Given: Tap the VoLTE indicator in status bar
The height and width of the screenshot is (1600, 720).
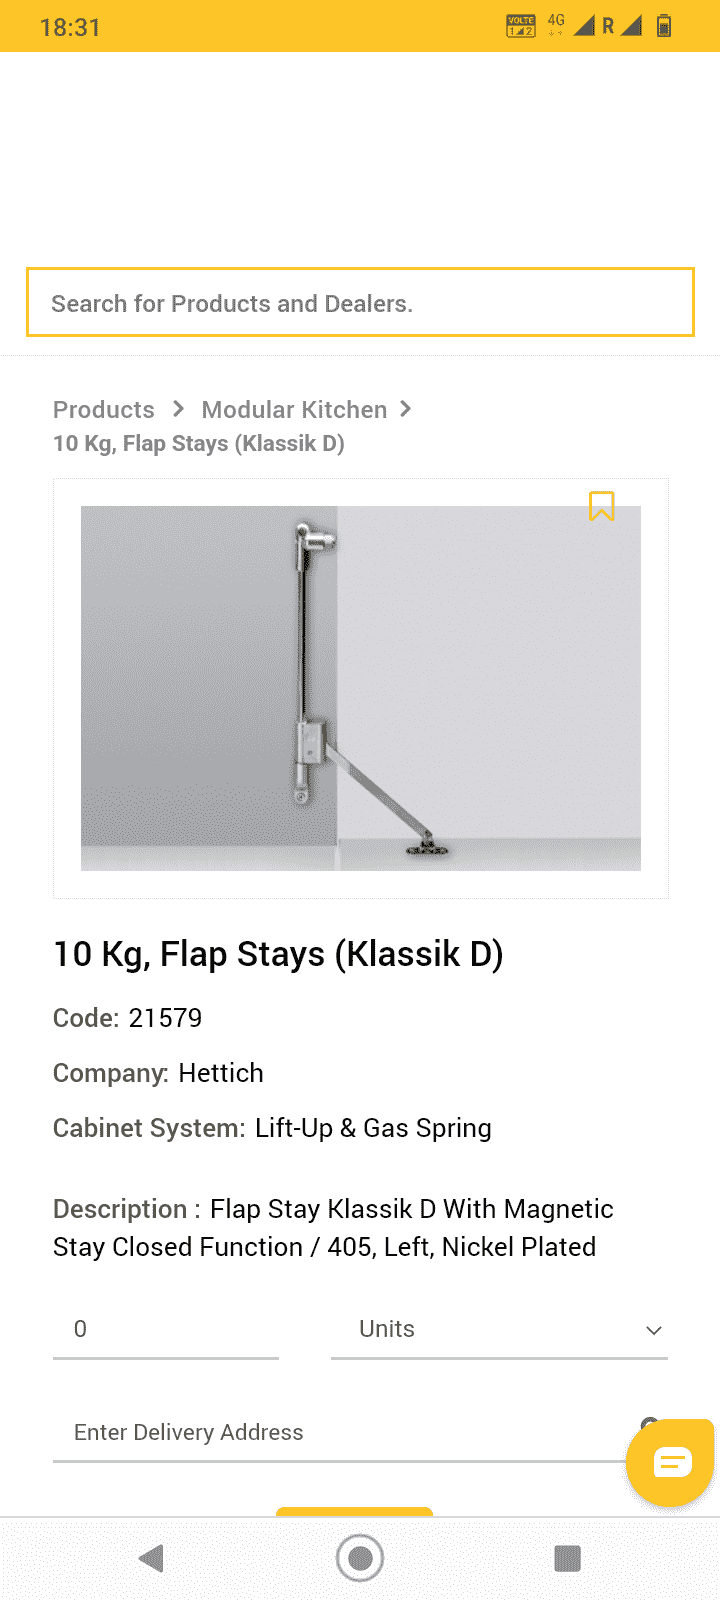Looking at the screenshot, I should (x=521, y=27).
